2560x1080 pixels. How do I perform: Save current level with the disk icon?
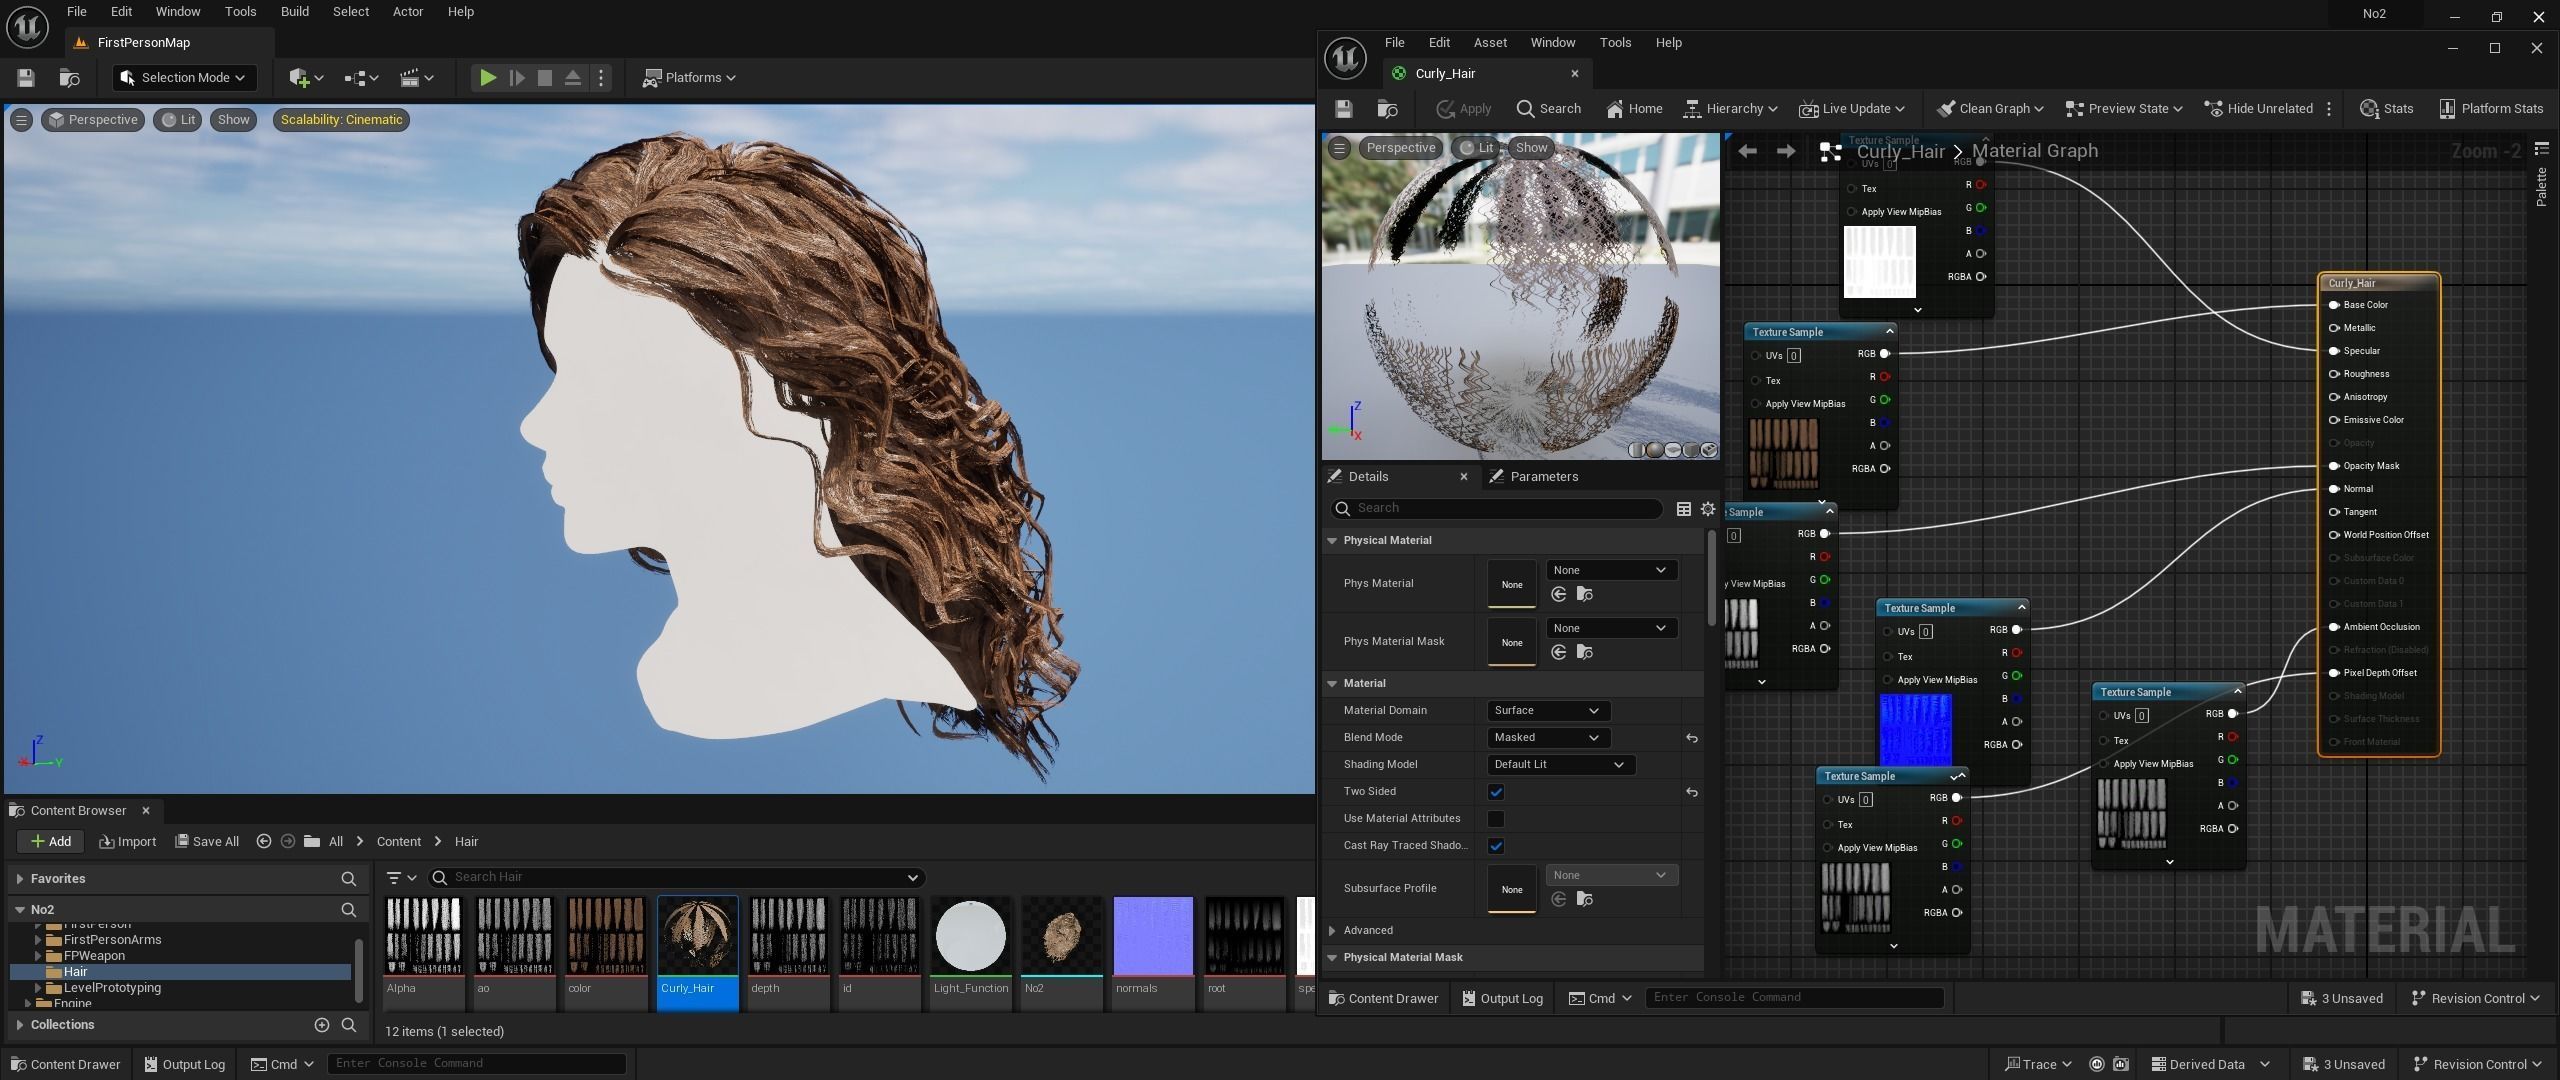coord(26,78)
